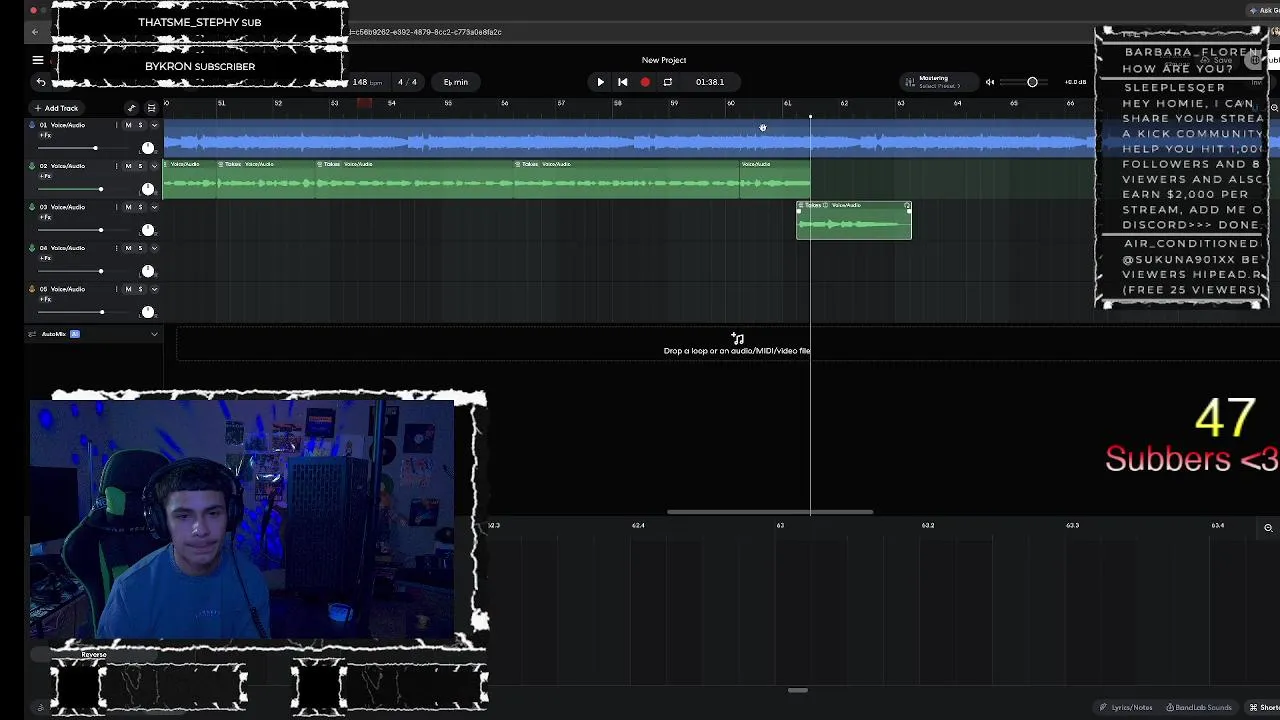The width and height of the screenshot is (1280, 720).
Task: Toggle track height view icon
Action: click(x=151, y=108)
